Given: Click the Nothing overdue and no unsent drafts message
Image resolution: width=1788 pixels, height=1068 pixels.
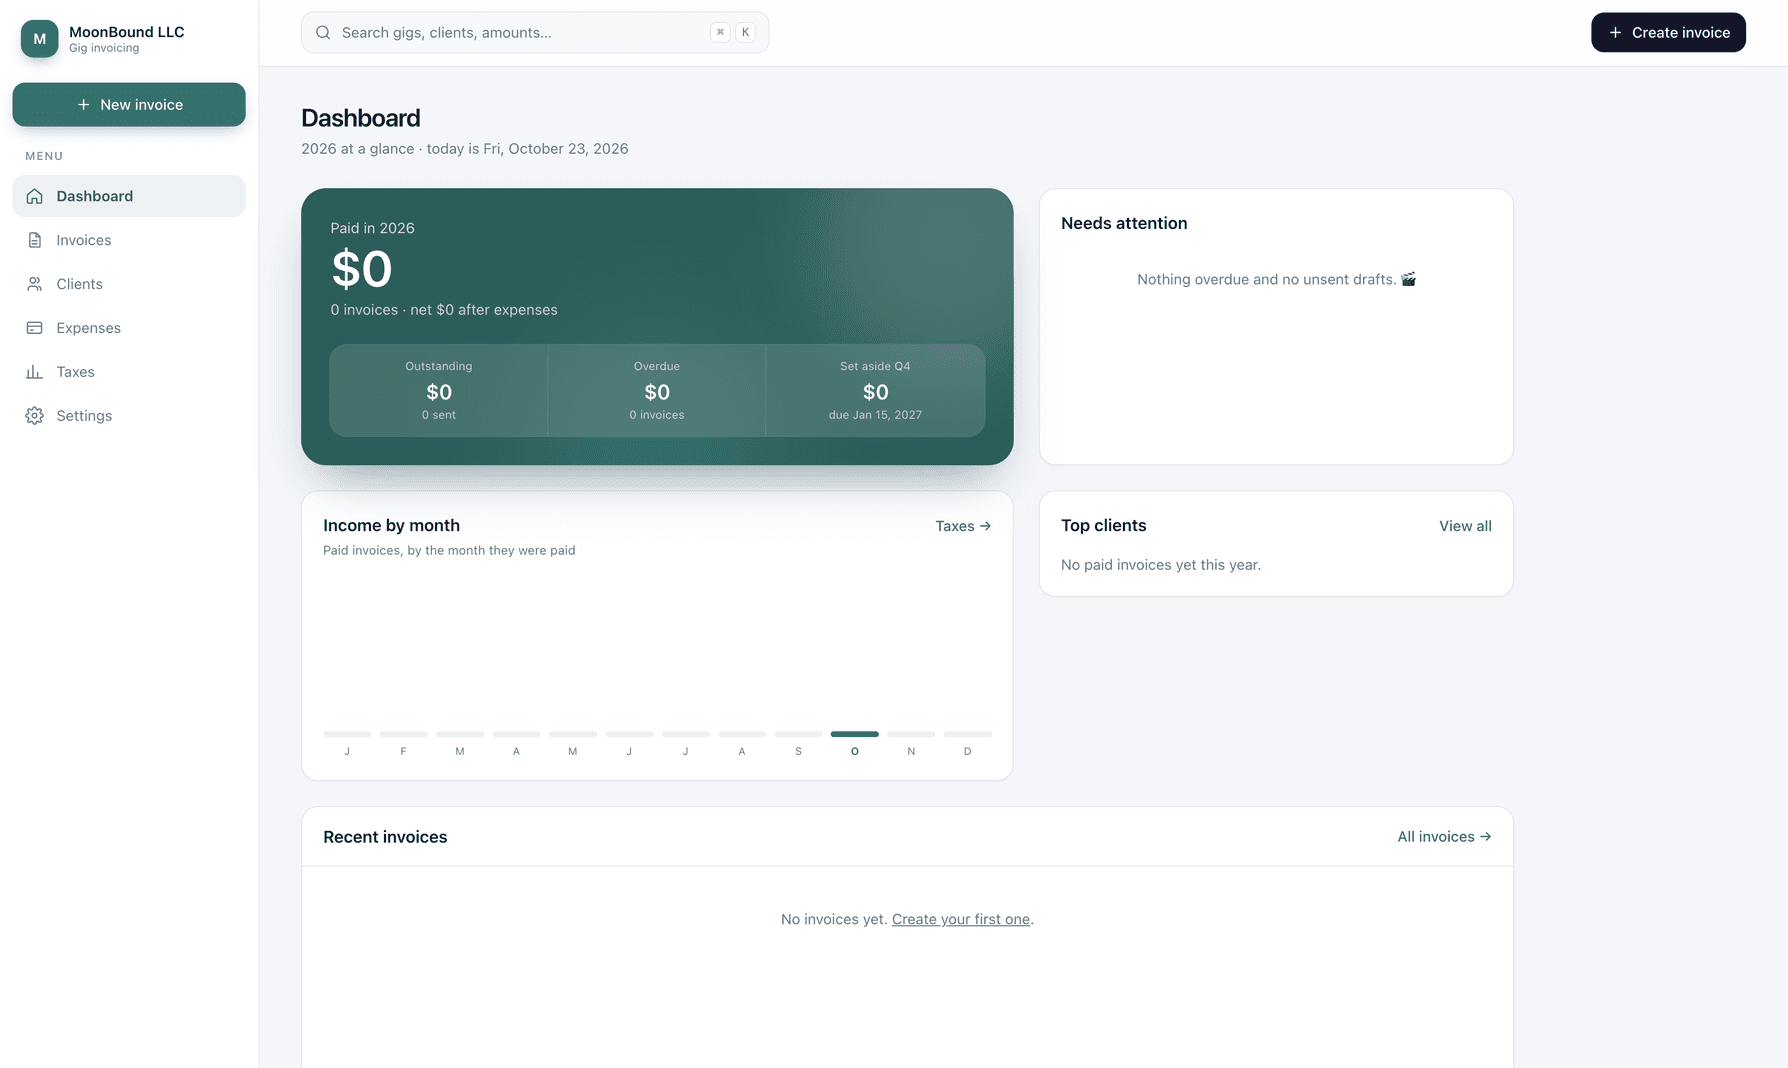Looking at the screenshot, I should pyautogui.click(x=1276, y=279).
